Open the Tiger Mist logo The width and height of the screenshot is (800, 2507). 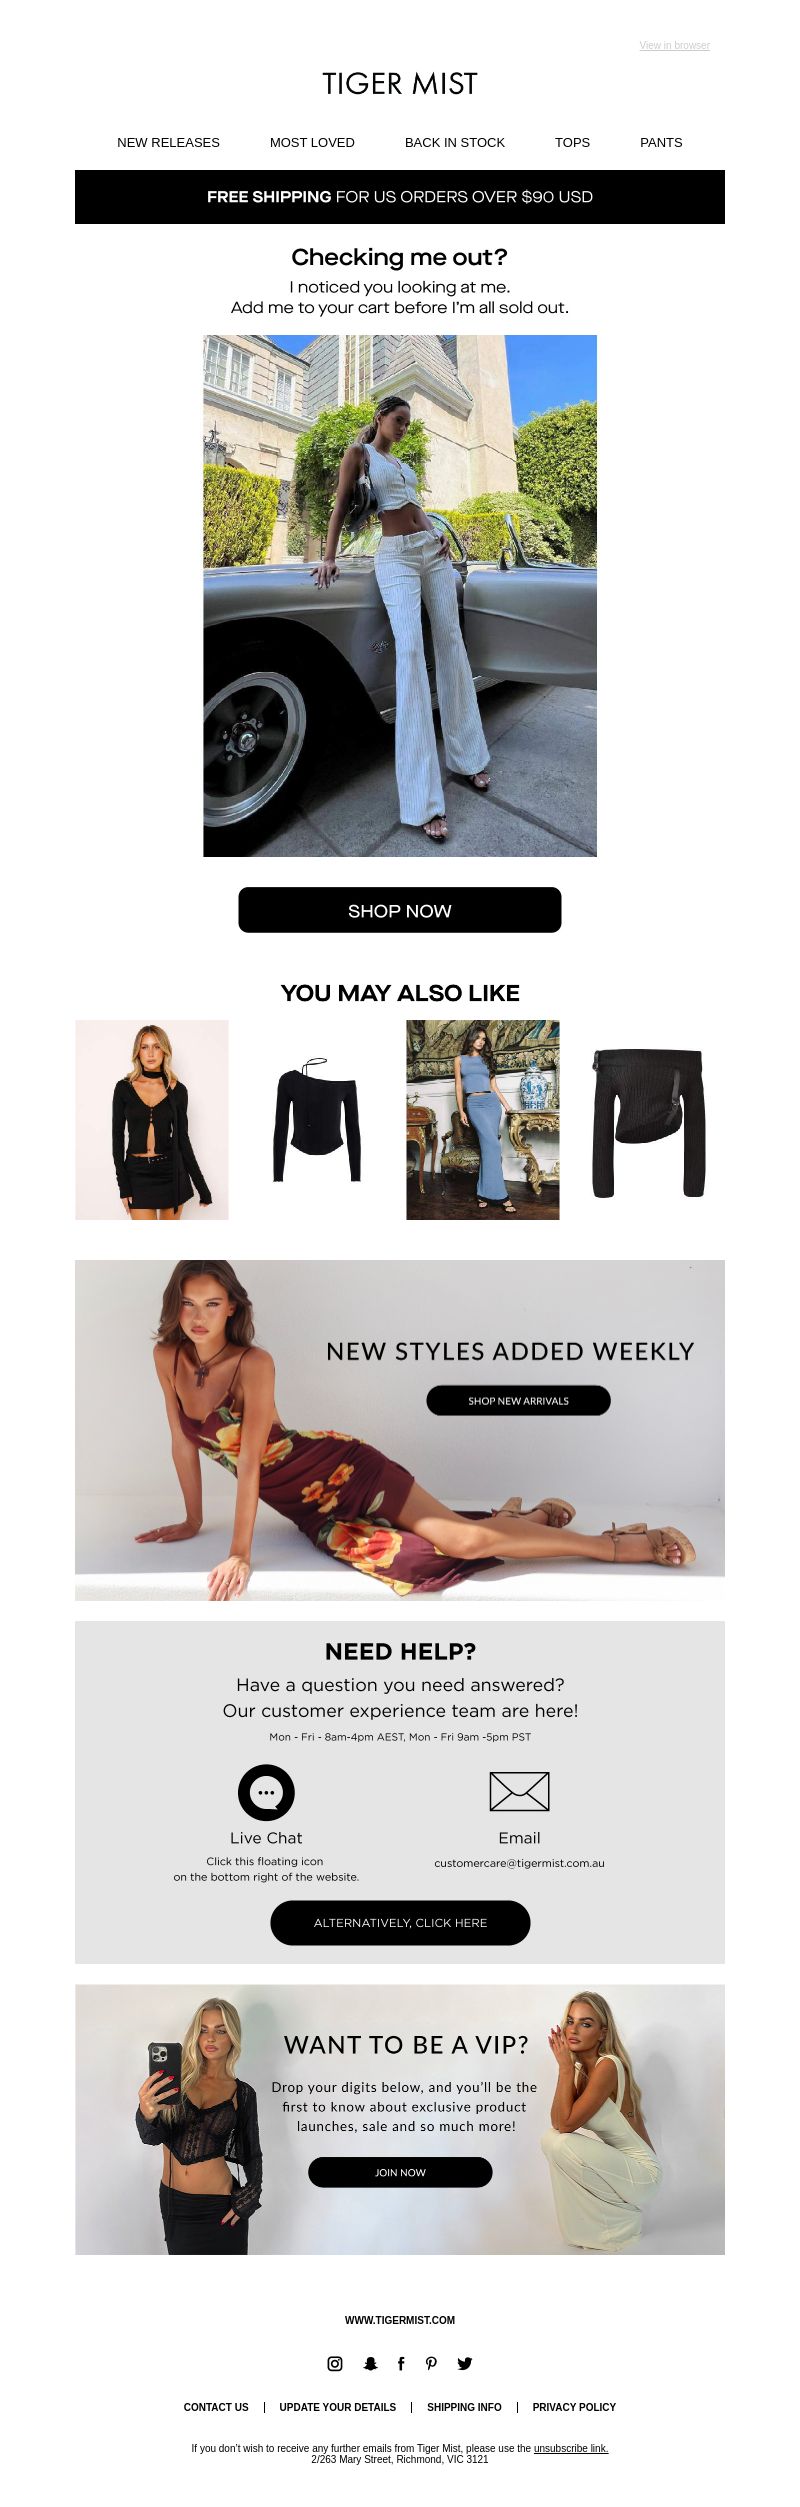click(400, 84)
